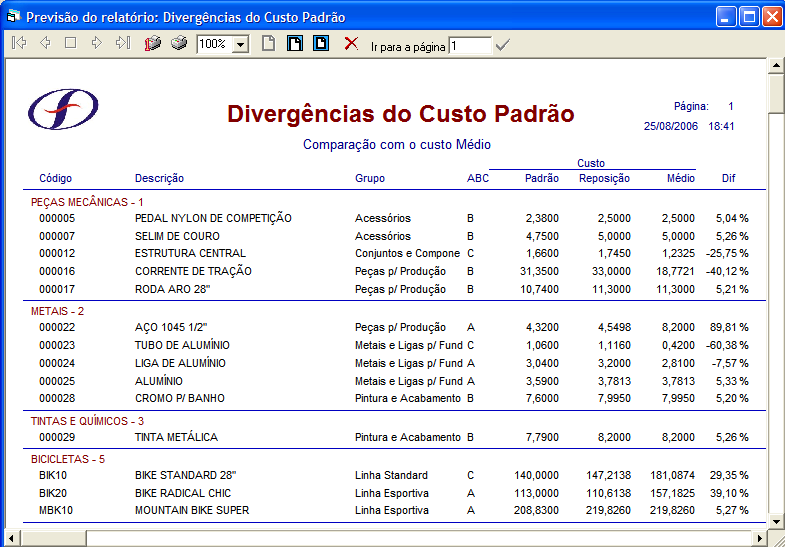Click the company logo in report header
This screenshot has height=547, width=785.
pos(63,109)
